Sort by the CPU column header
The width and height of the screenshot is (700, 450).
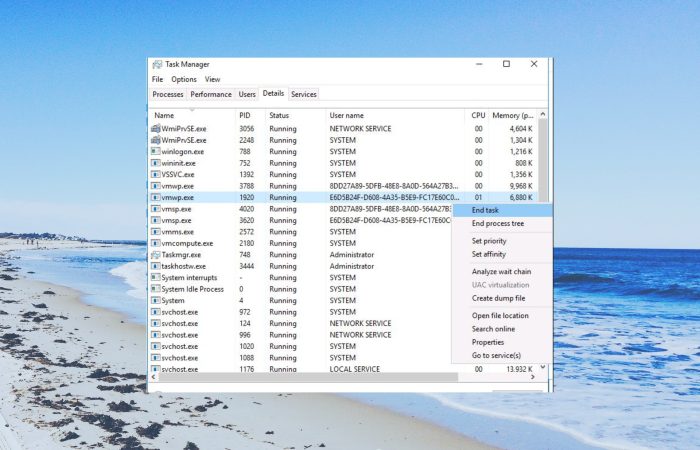point(477,115)
